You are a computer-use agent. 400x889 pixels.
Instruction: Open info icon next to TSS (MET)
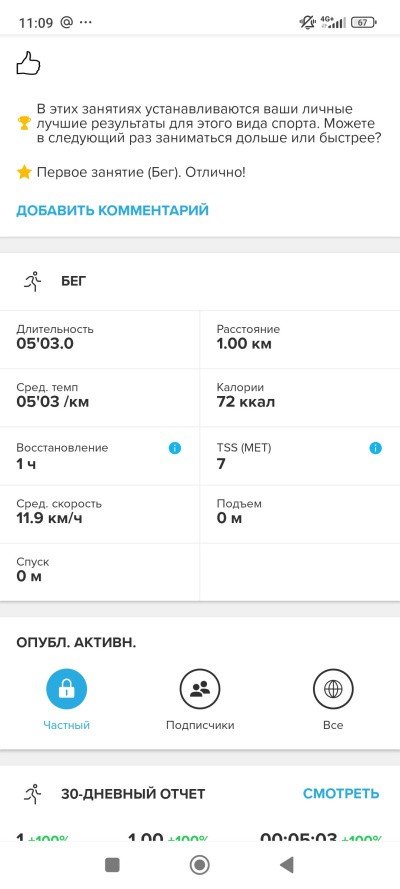[x=375, y=448]
